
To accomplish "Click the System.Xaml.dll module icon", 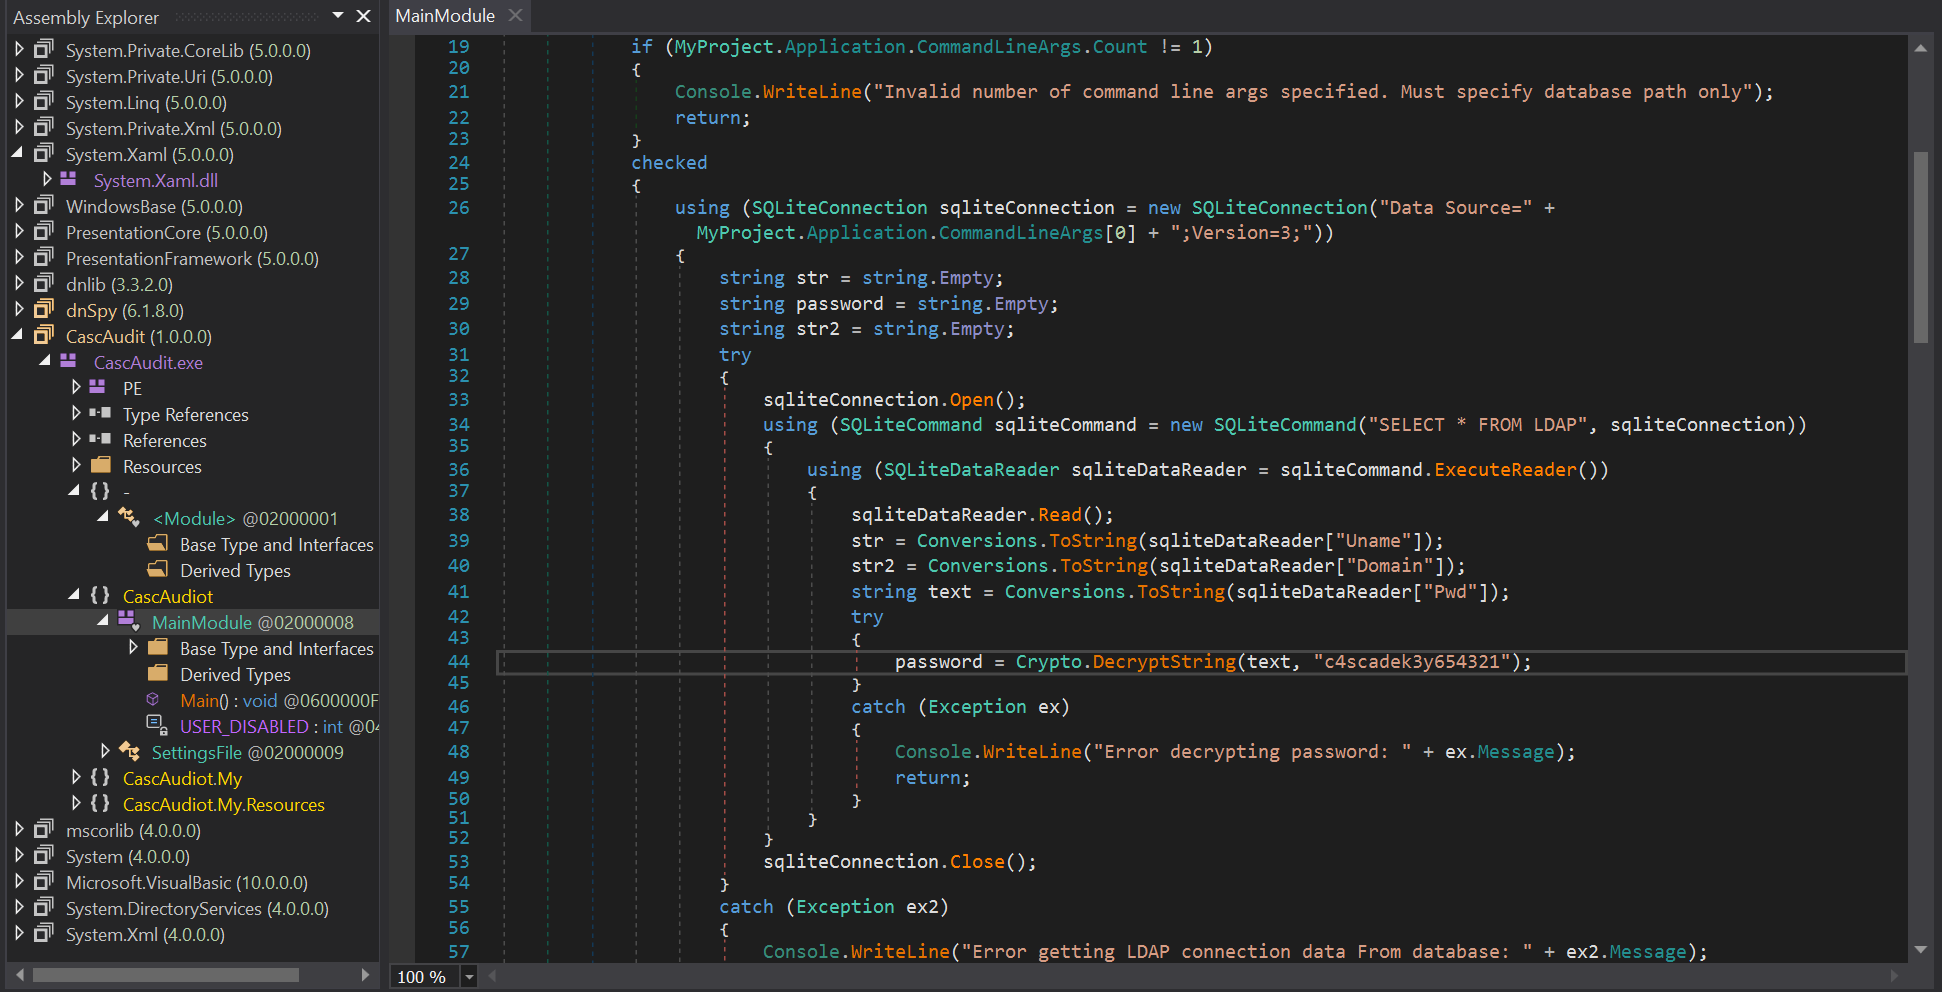I will click(x=68, y=180).
